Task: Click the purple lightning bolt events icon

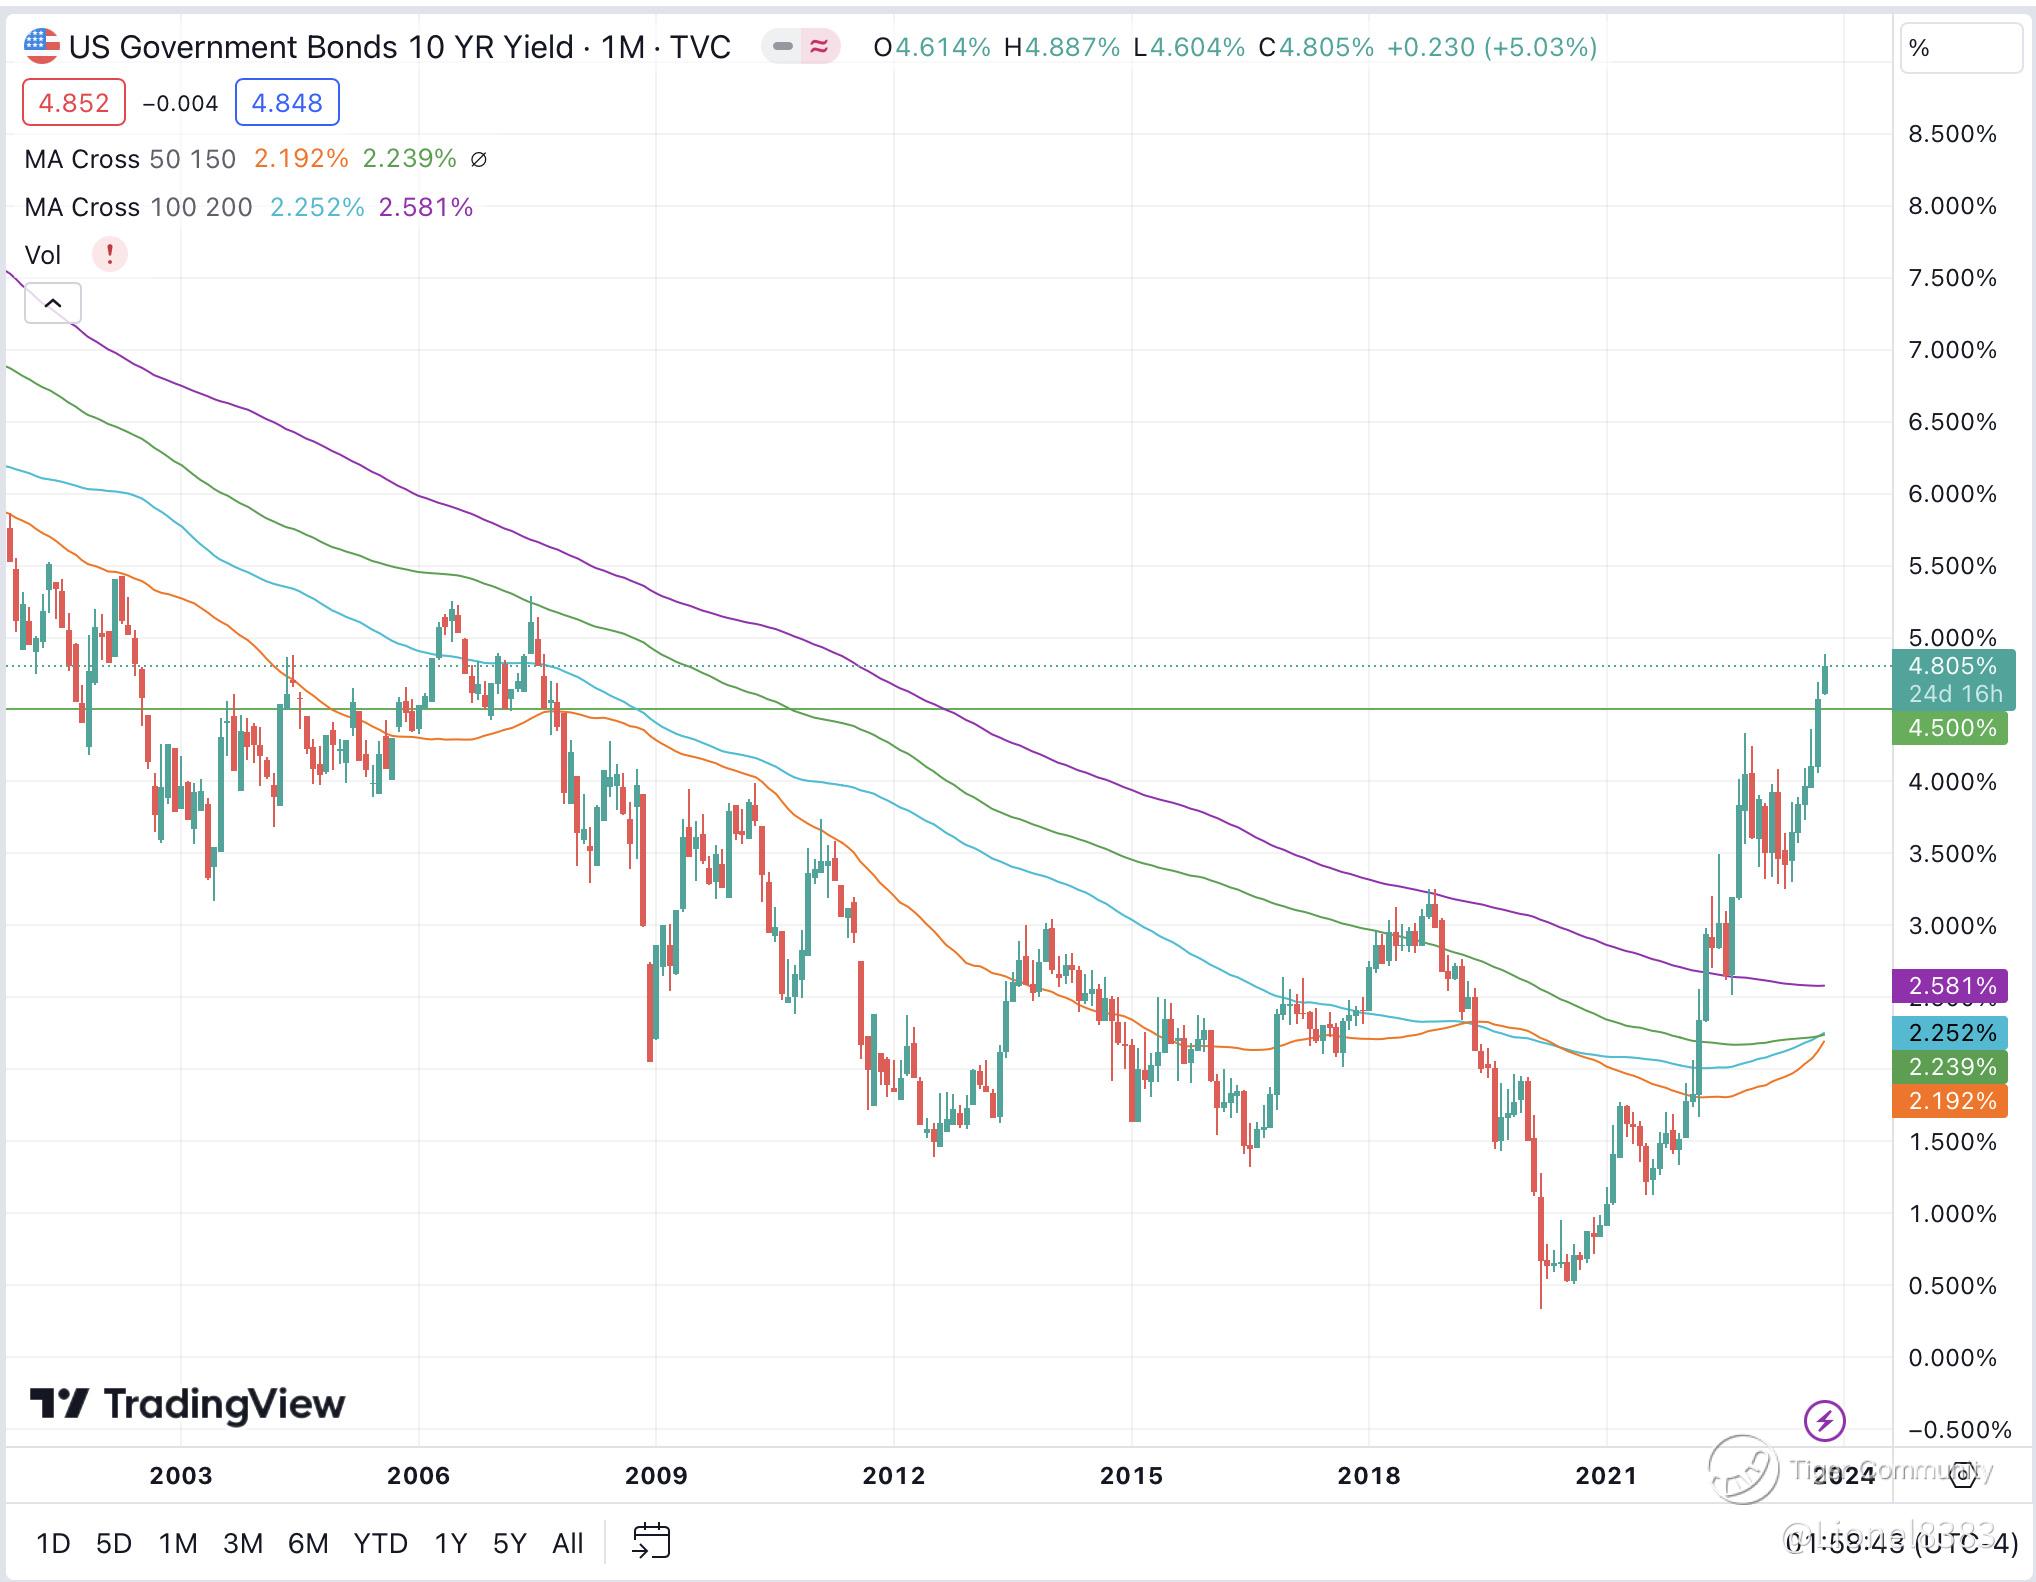Action: pyautogui.click(x=1824, y=1420)
